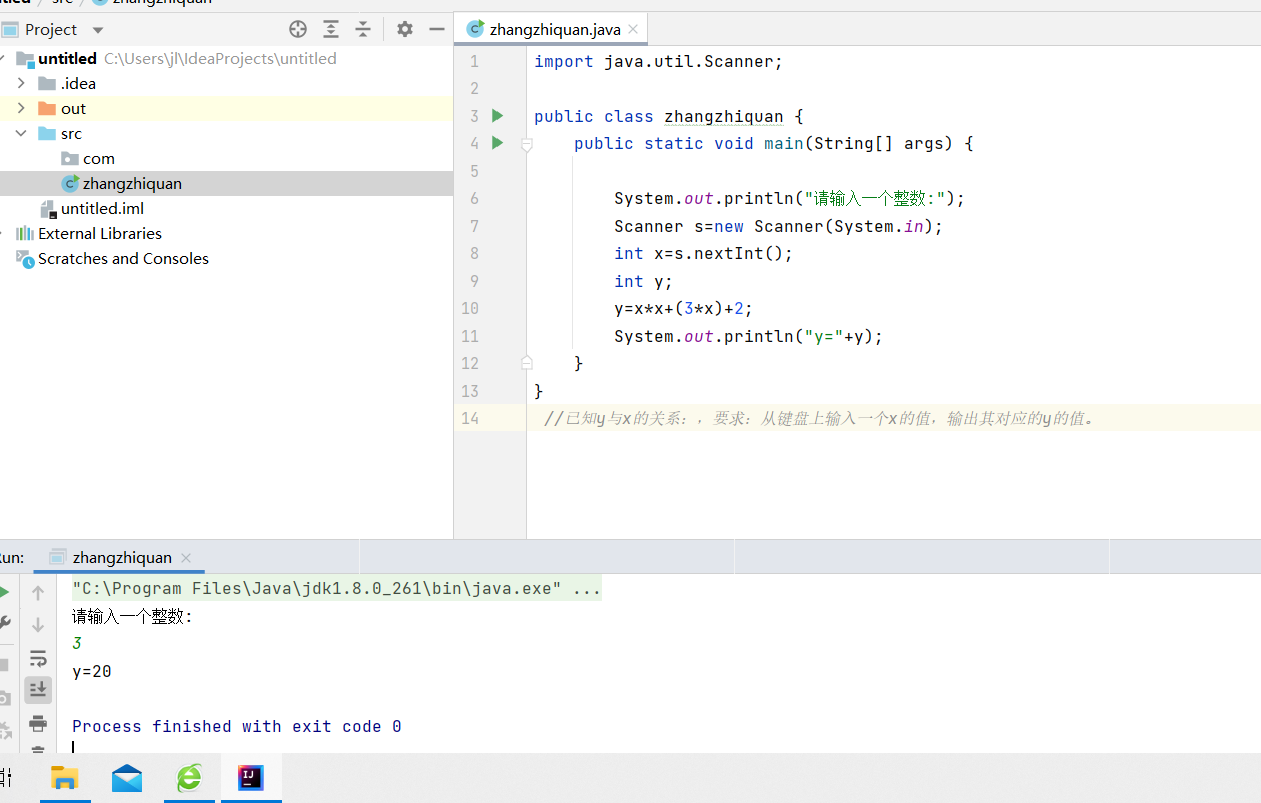Select the src folder row
Image resolution: width=1261 pixels, height=803 pixels.
226,133
